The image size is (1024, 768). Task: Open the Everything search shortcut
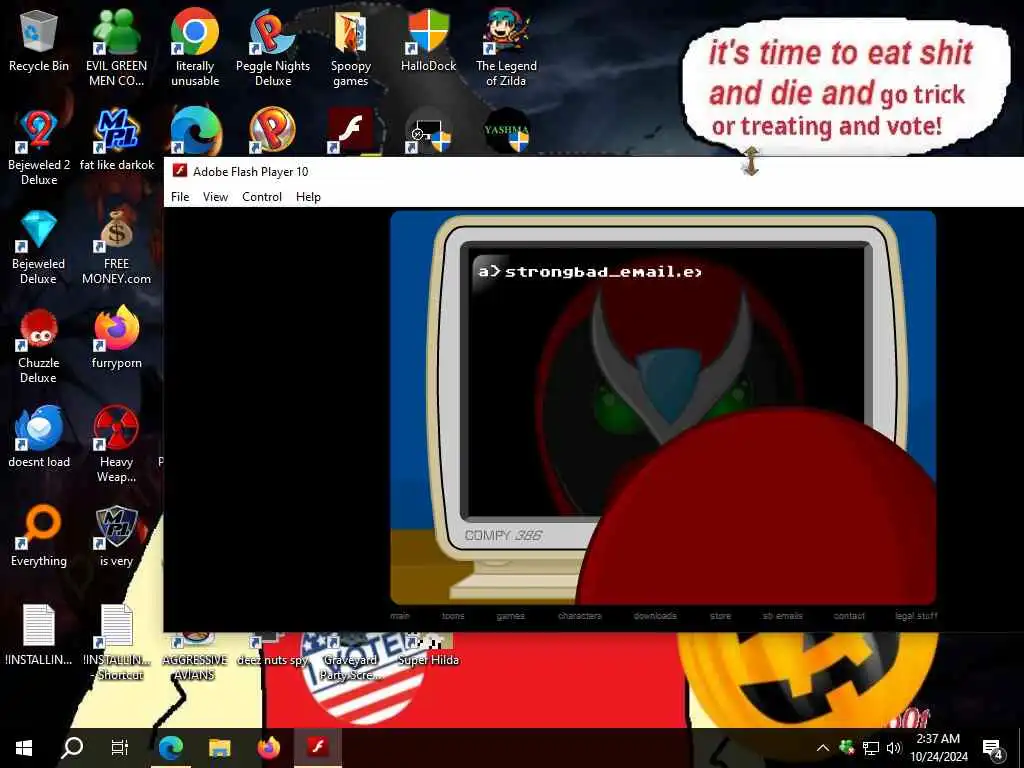pyautogui.click(x=39, y=536)
